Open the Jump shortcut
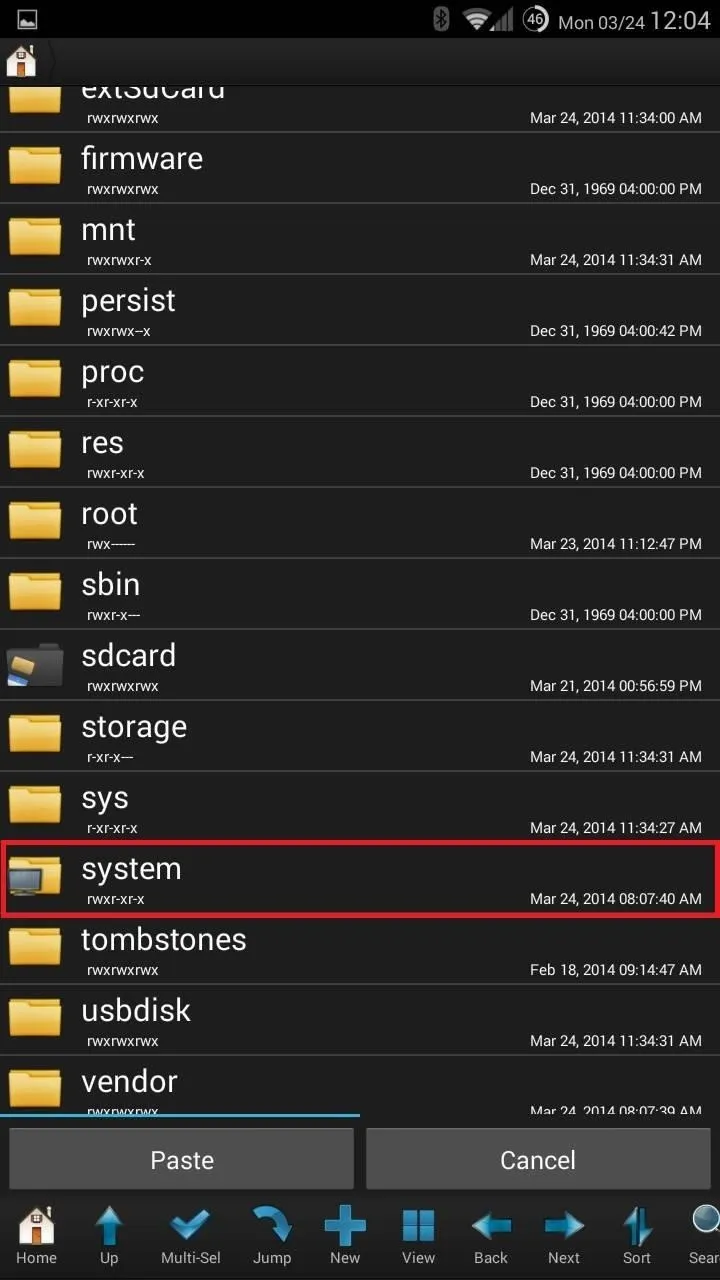Viewport: 720px width, 1280px height. tap(272, 1236)
